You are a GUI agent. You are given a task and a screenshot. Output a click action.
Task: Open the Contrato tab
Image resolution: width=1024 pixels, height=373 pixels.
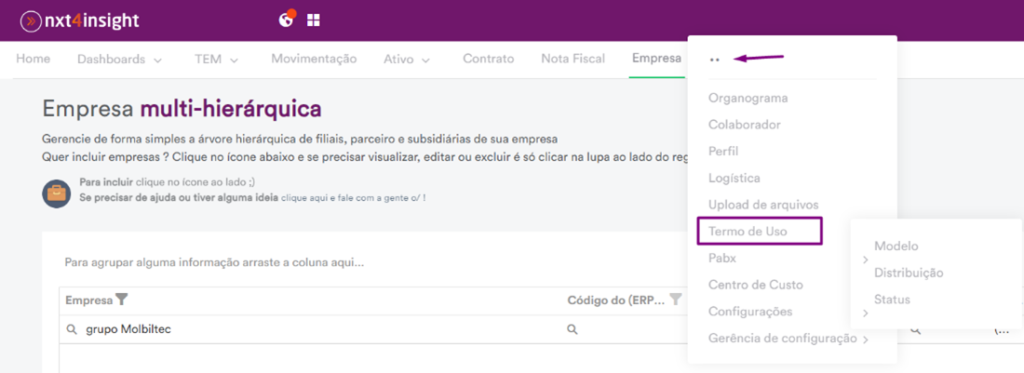coord(488,59)
